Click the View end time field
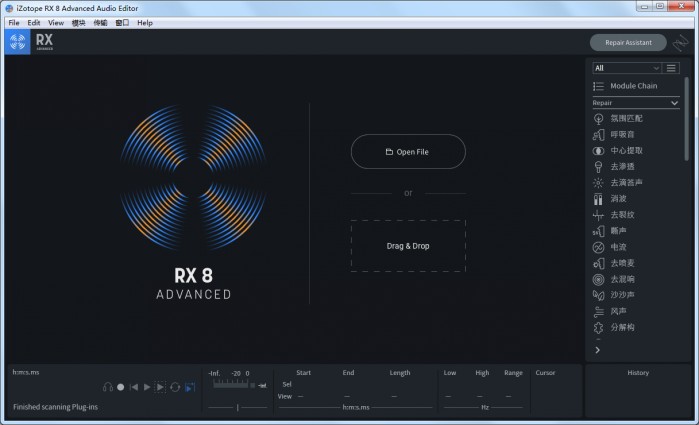699x425 pixels. (347, 396)
